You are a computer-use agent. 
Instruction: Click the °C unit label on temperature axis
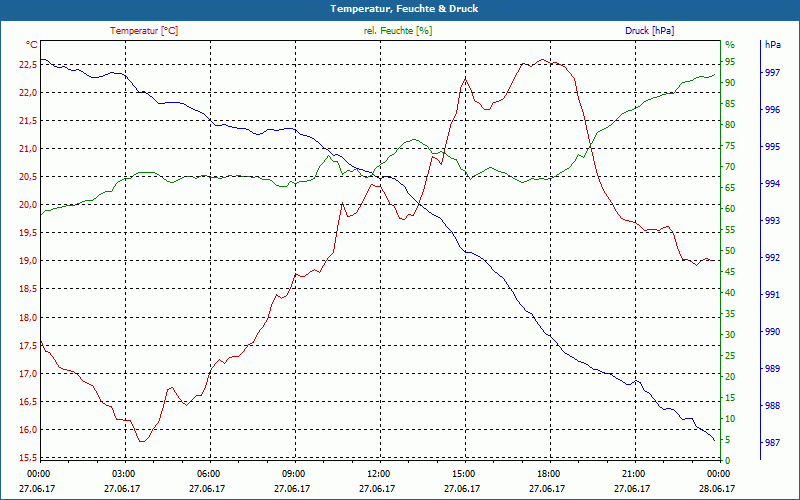(32, 45)
